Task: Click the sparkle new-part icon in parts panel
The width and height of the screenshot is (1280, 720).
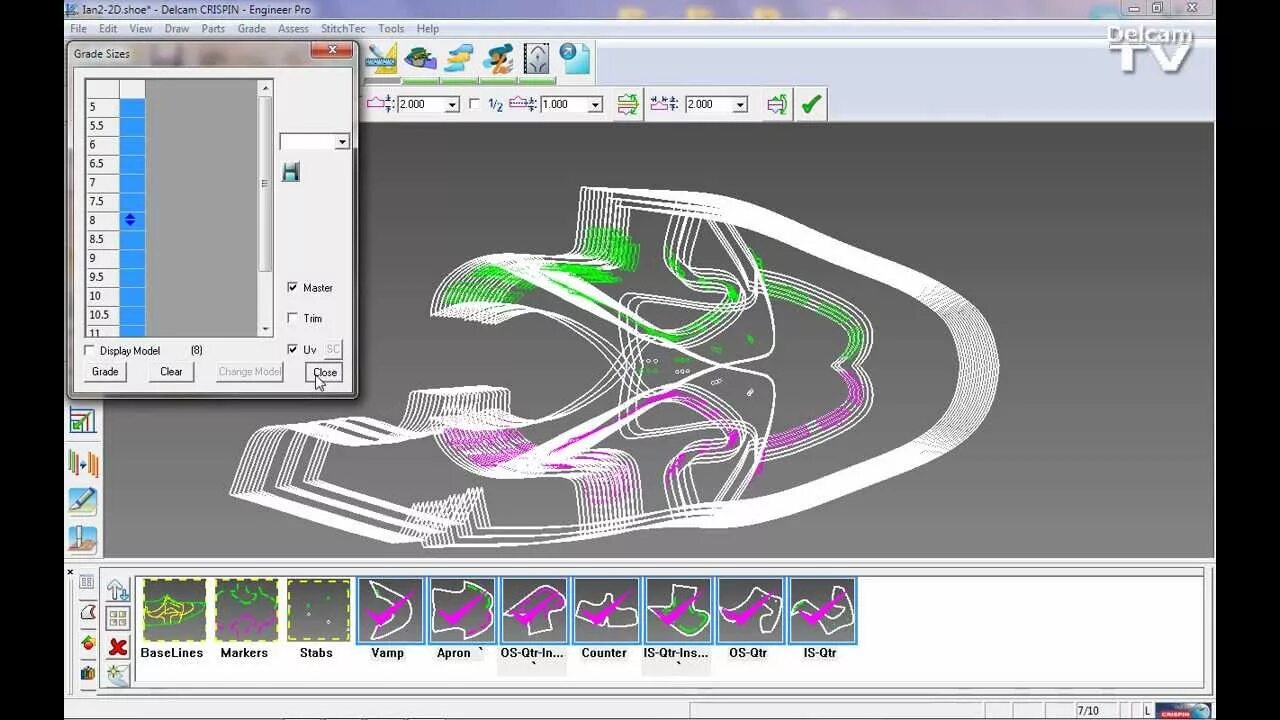Action: [118, 675]
